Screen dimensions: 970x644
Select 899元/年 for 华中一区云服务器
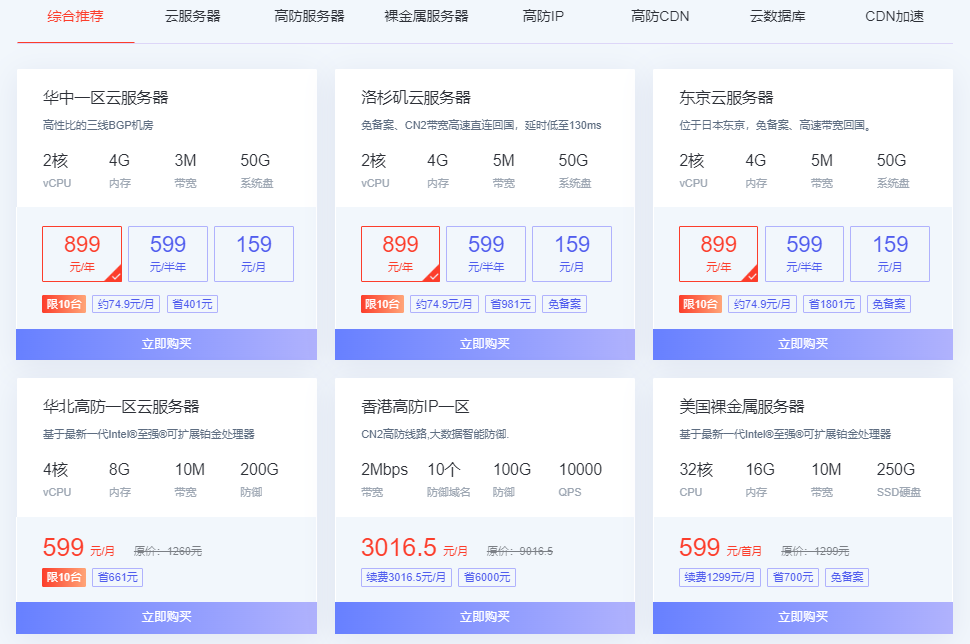[x=82, y=254]
